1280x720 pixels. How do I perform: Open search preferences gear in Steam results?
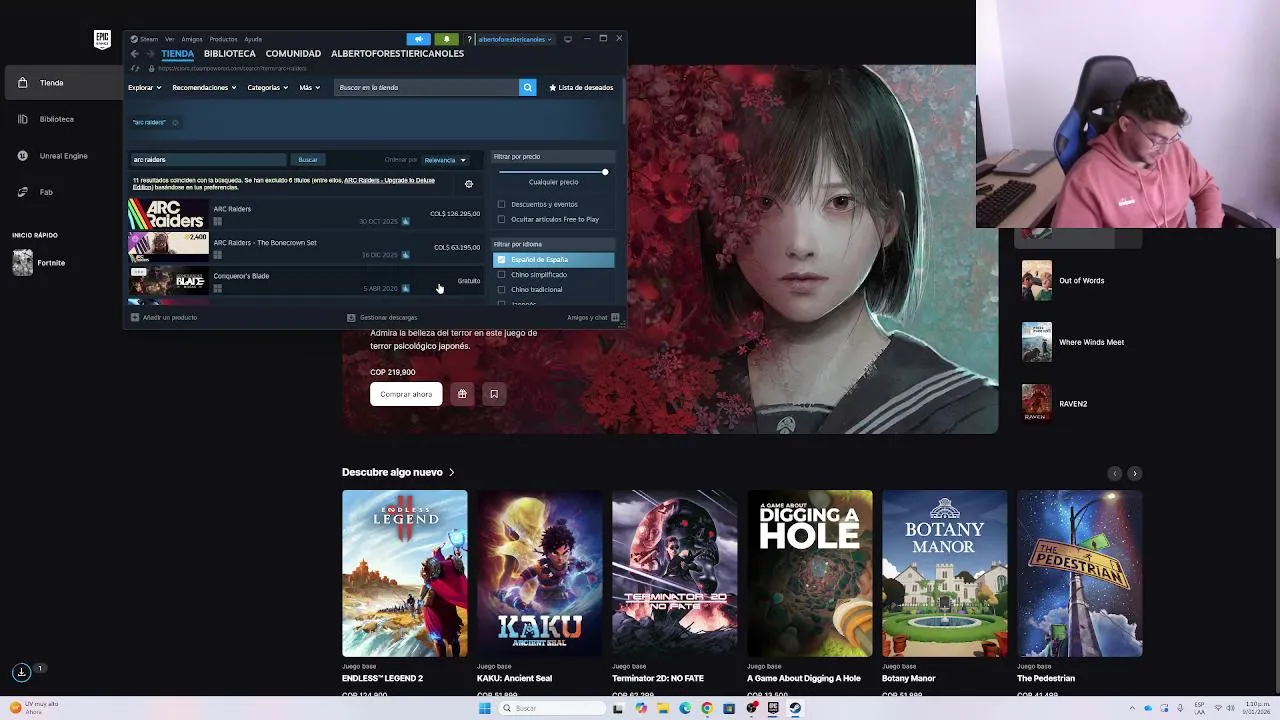[x=469, y=184]
